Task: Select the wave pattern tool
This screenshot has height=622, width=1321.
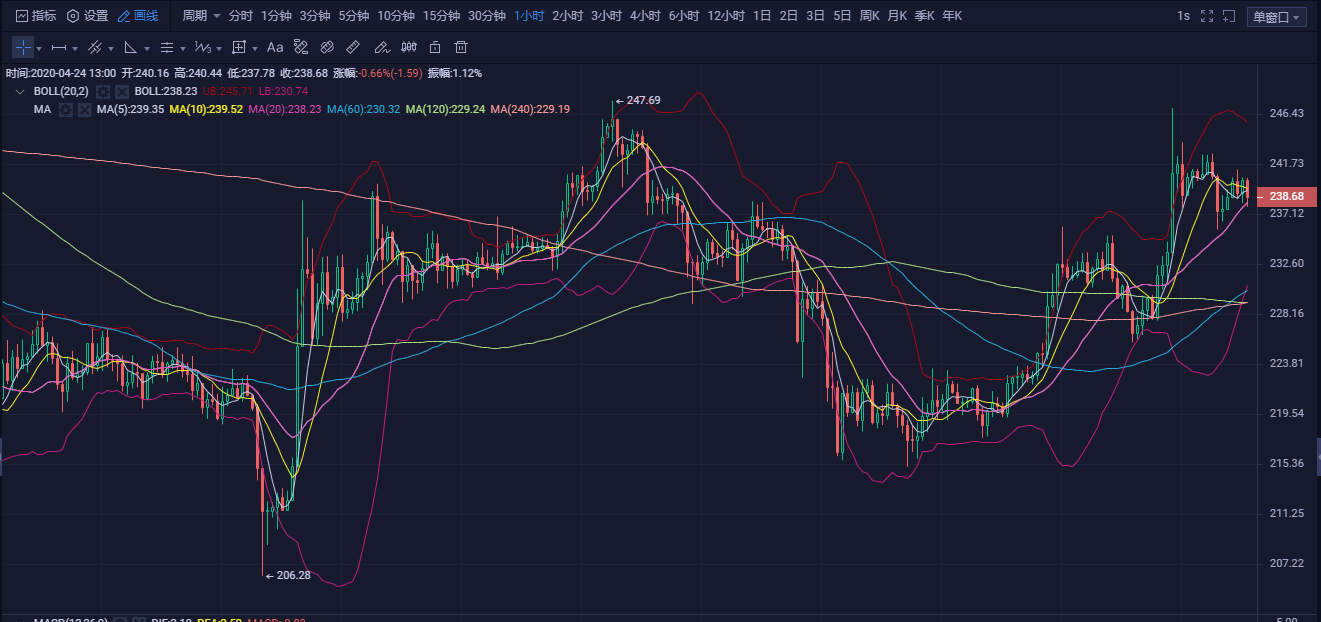Action: tap(202, 47)
